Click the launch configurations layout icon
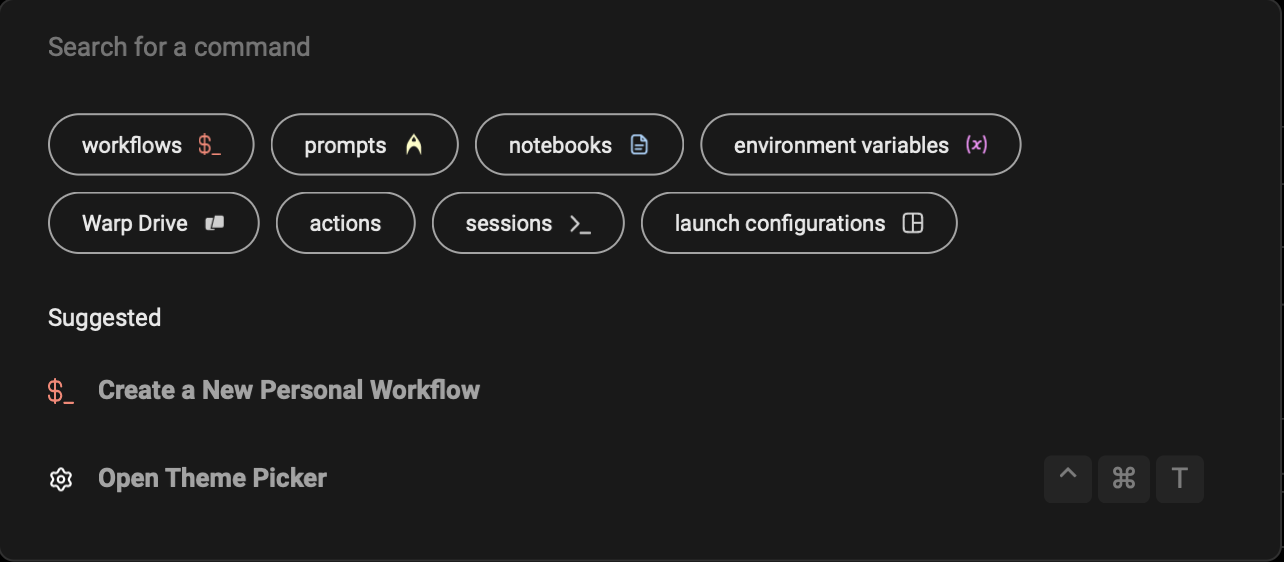Viewport: 1284px width, 562px height. point(912,223)
